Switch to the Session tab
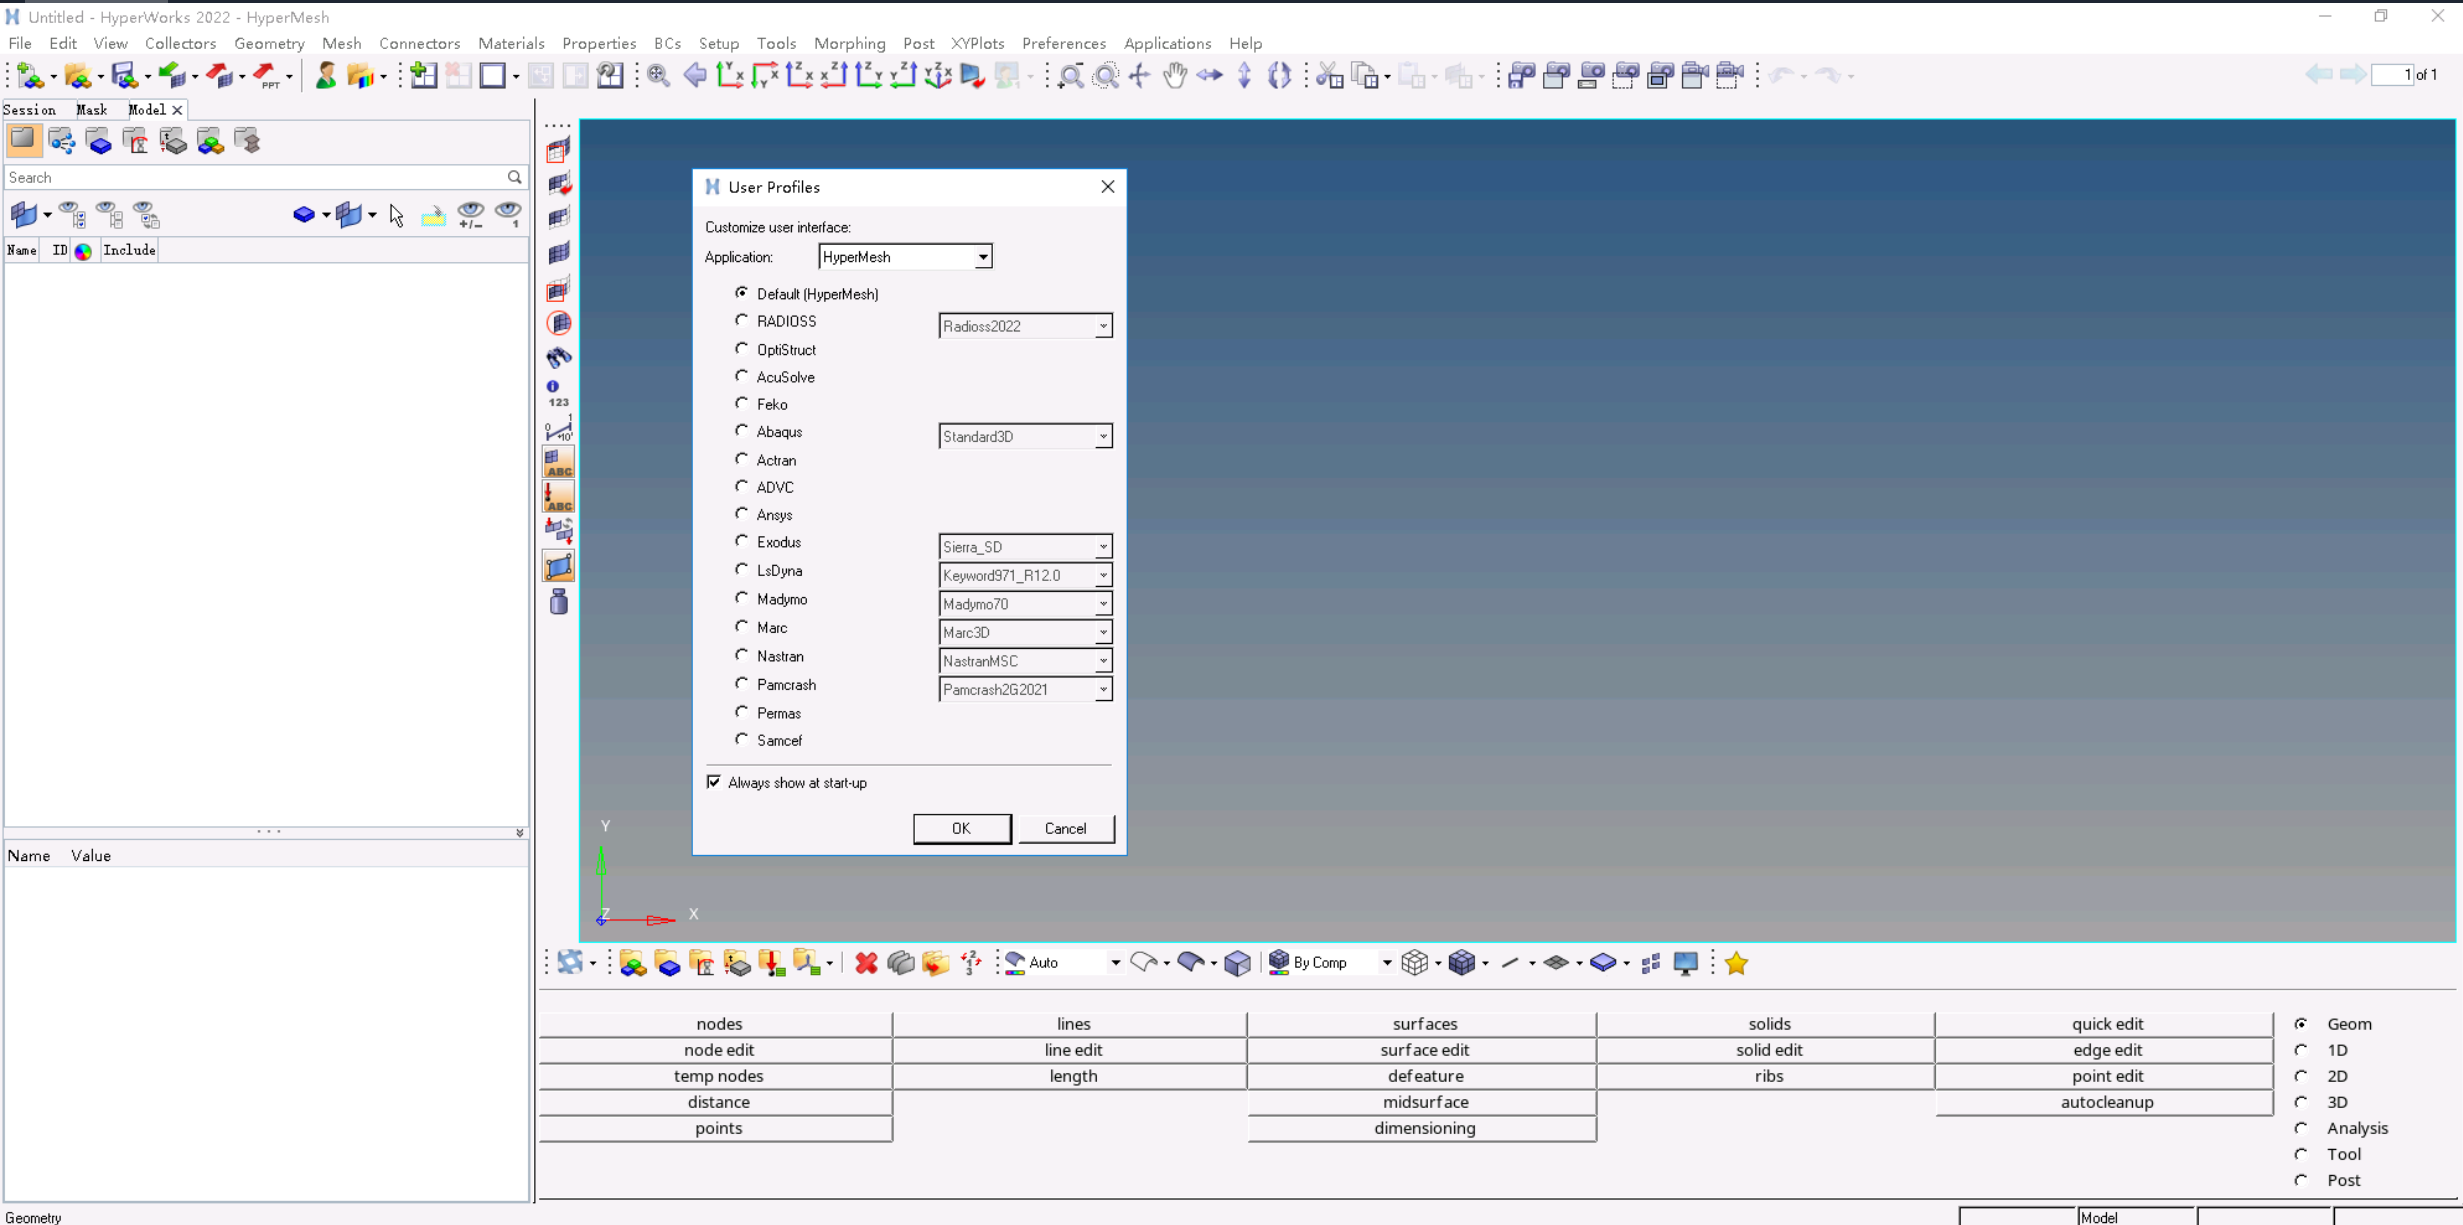Image resolution: width=2463 pixels, height=1225 pixels. click(29, 110)
